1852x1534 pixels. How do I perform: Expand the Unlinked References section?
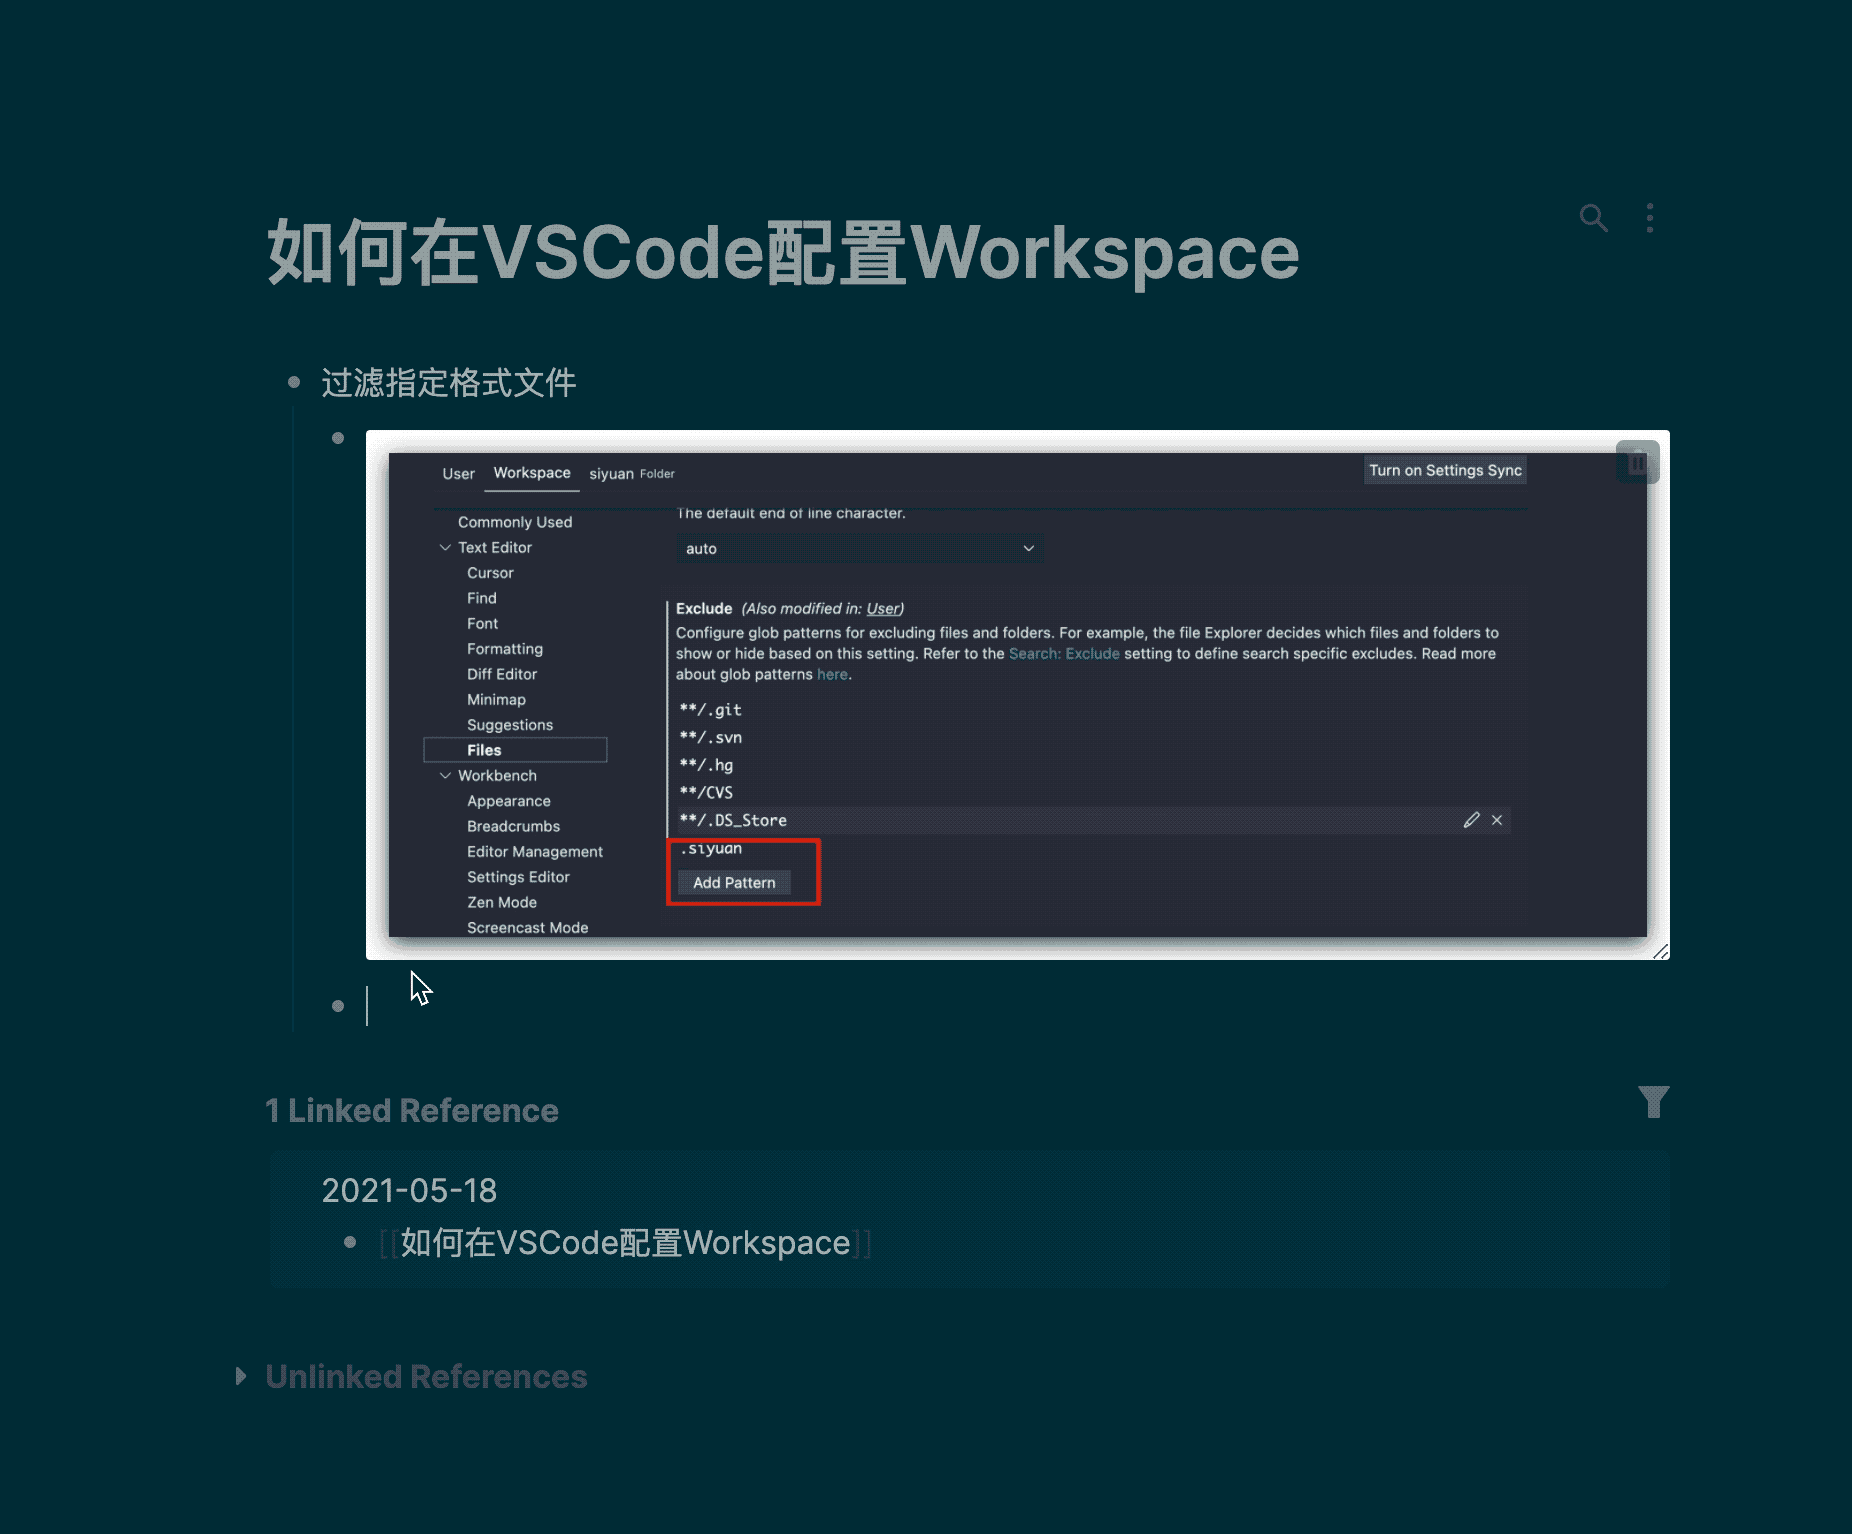click(x=241, y=1376)
